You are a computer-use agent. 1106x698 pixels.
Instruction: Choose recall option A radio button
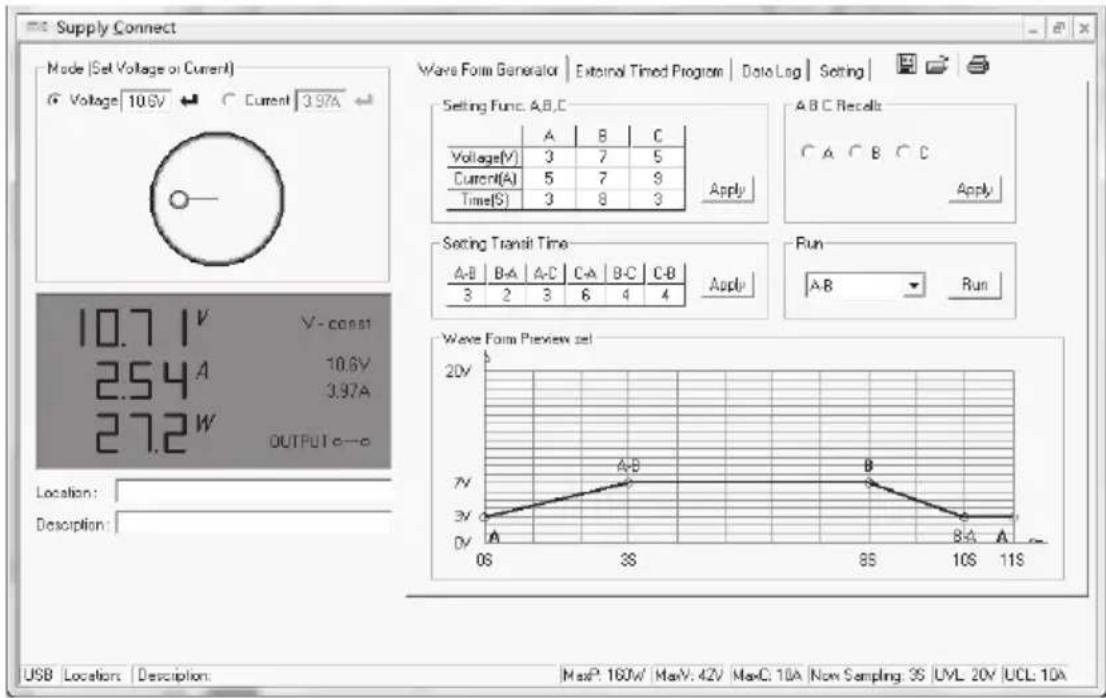pyautogui.click(x=808, y=152)
